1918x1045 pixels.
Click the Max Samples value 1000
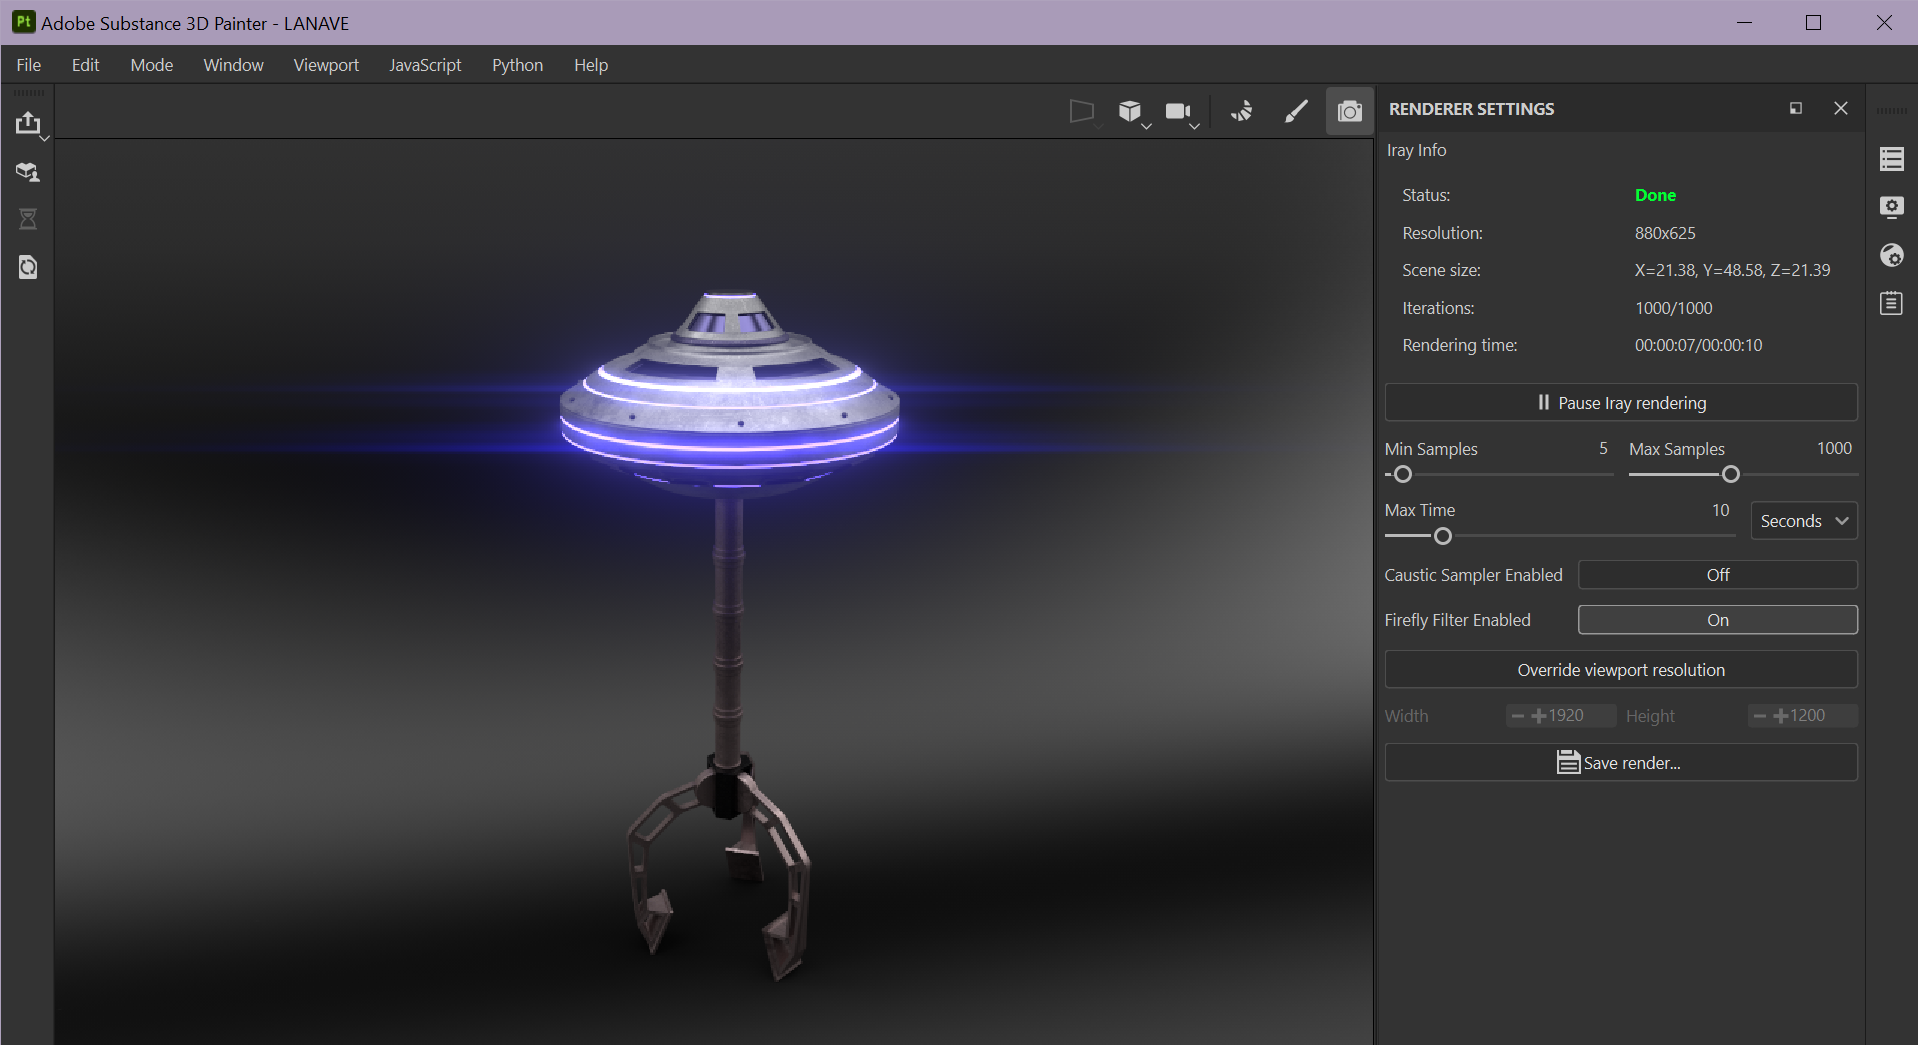1834,448
